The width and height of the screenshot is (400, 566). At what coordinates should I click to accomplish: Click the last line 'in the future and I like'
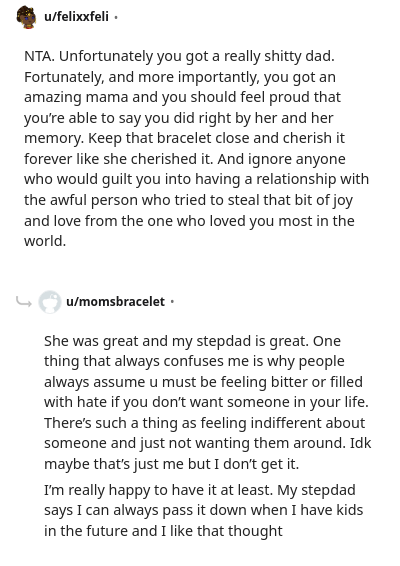pos(163,531)
